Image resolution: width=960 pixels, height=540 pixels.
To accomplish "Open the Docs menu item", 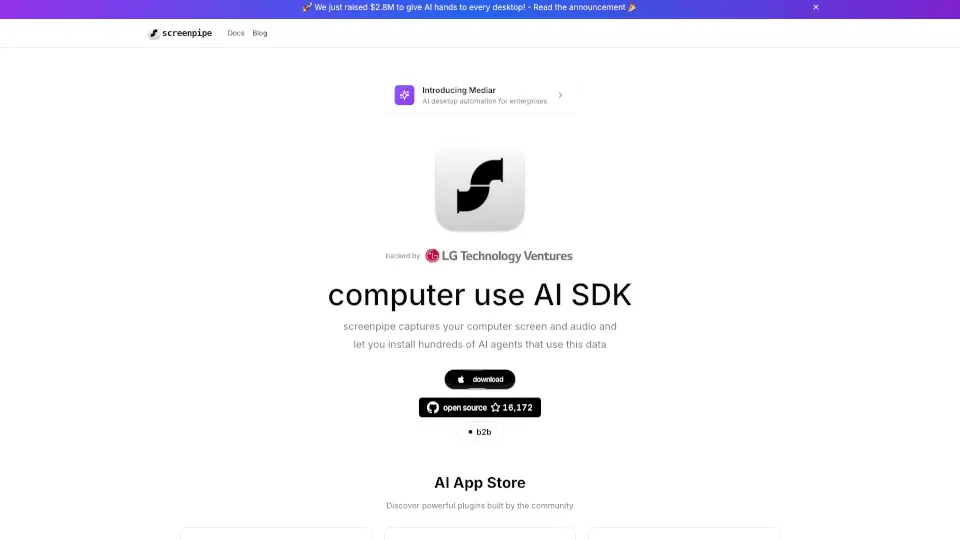I will point(236,33).
